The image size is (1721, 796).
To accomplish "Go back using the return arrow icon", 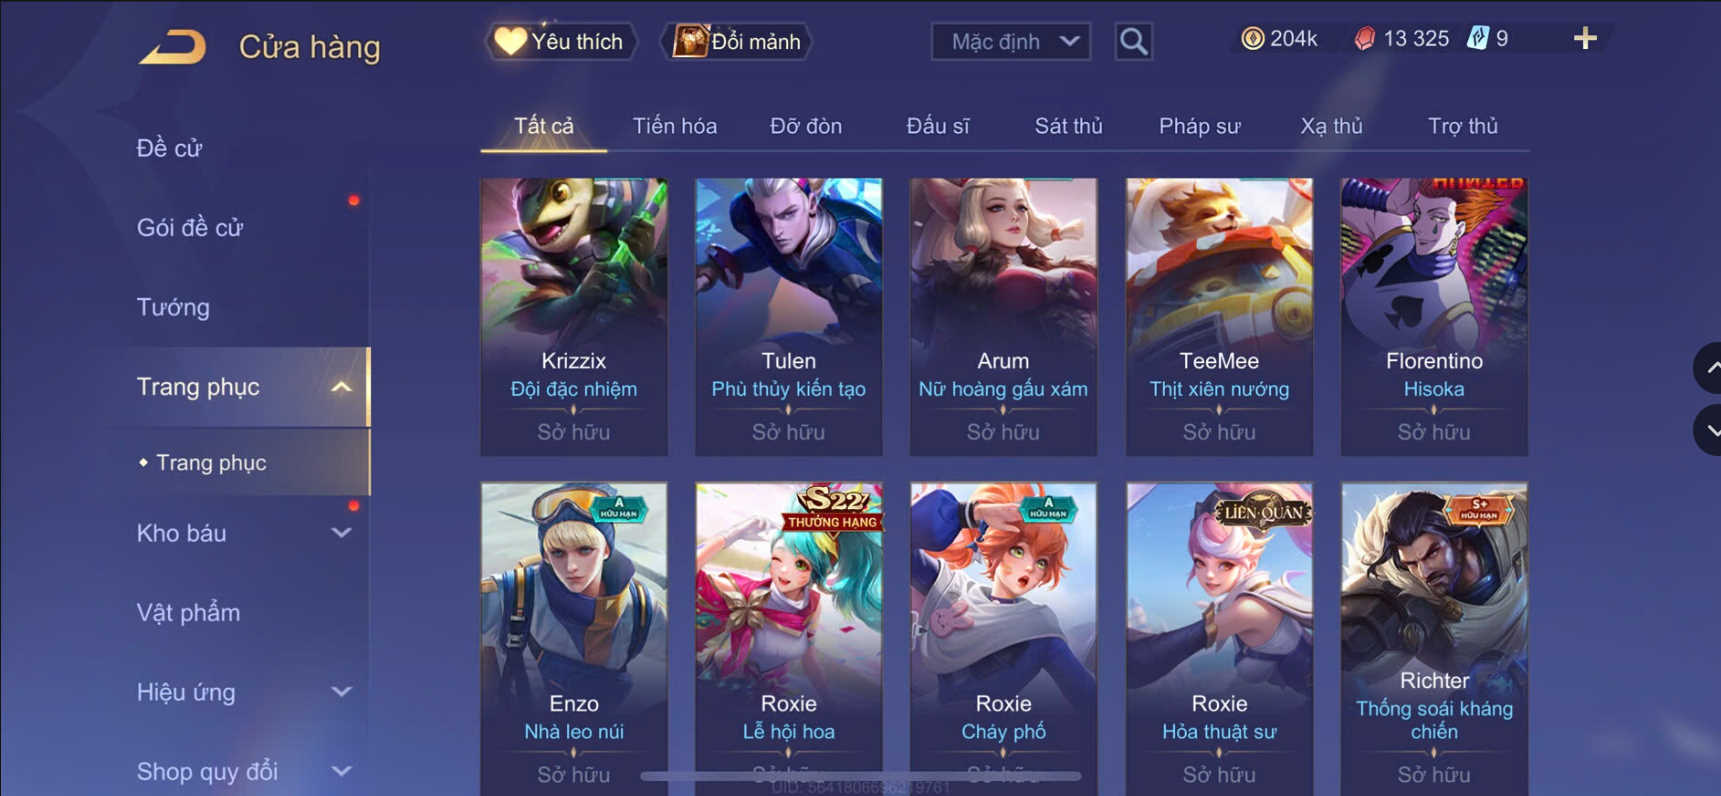I will (x=172, y=47).
